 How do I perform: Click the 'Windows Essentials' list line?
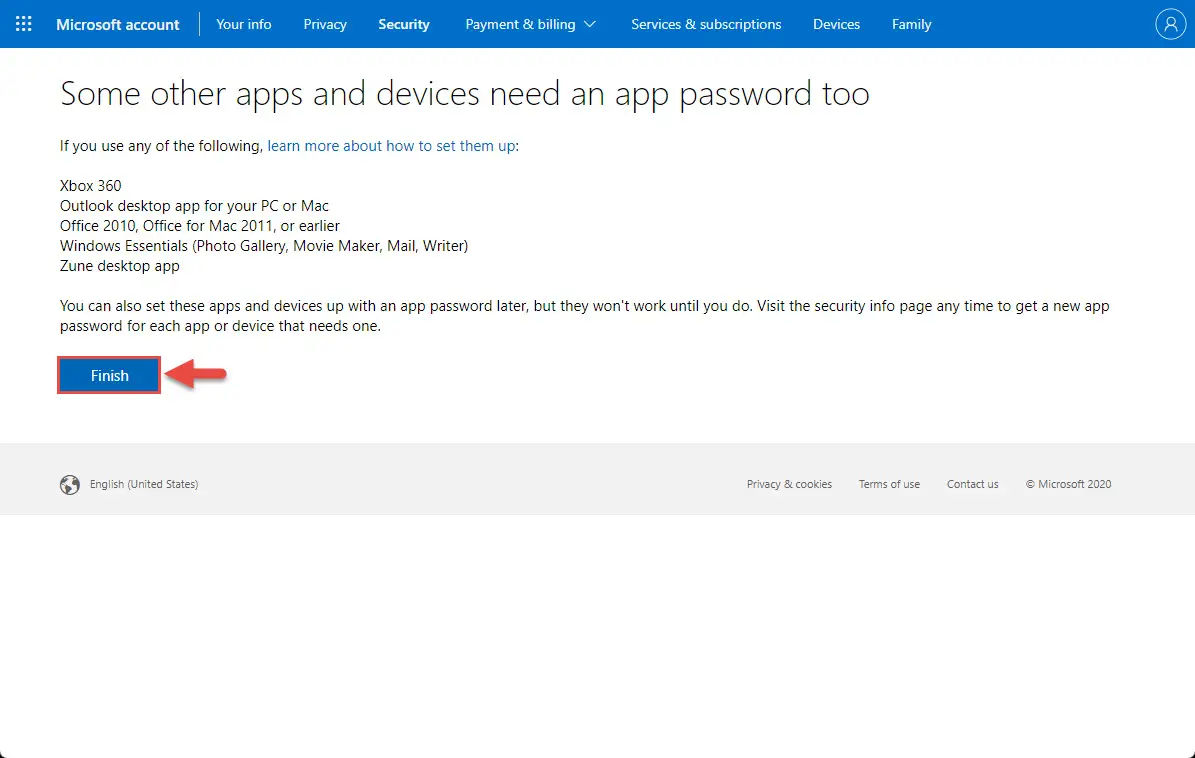pos(264,245)
